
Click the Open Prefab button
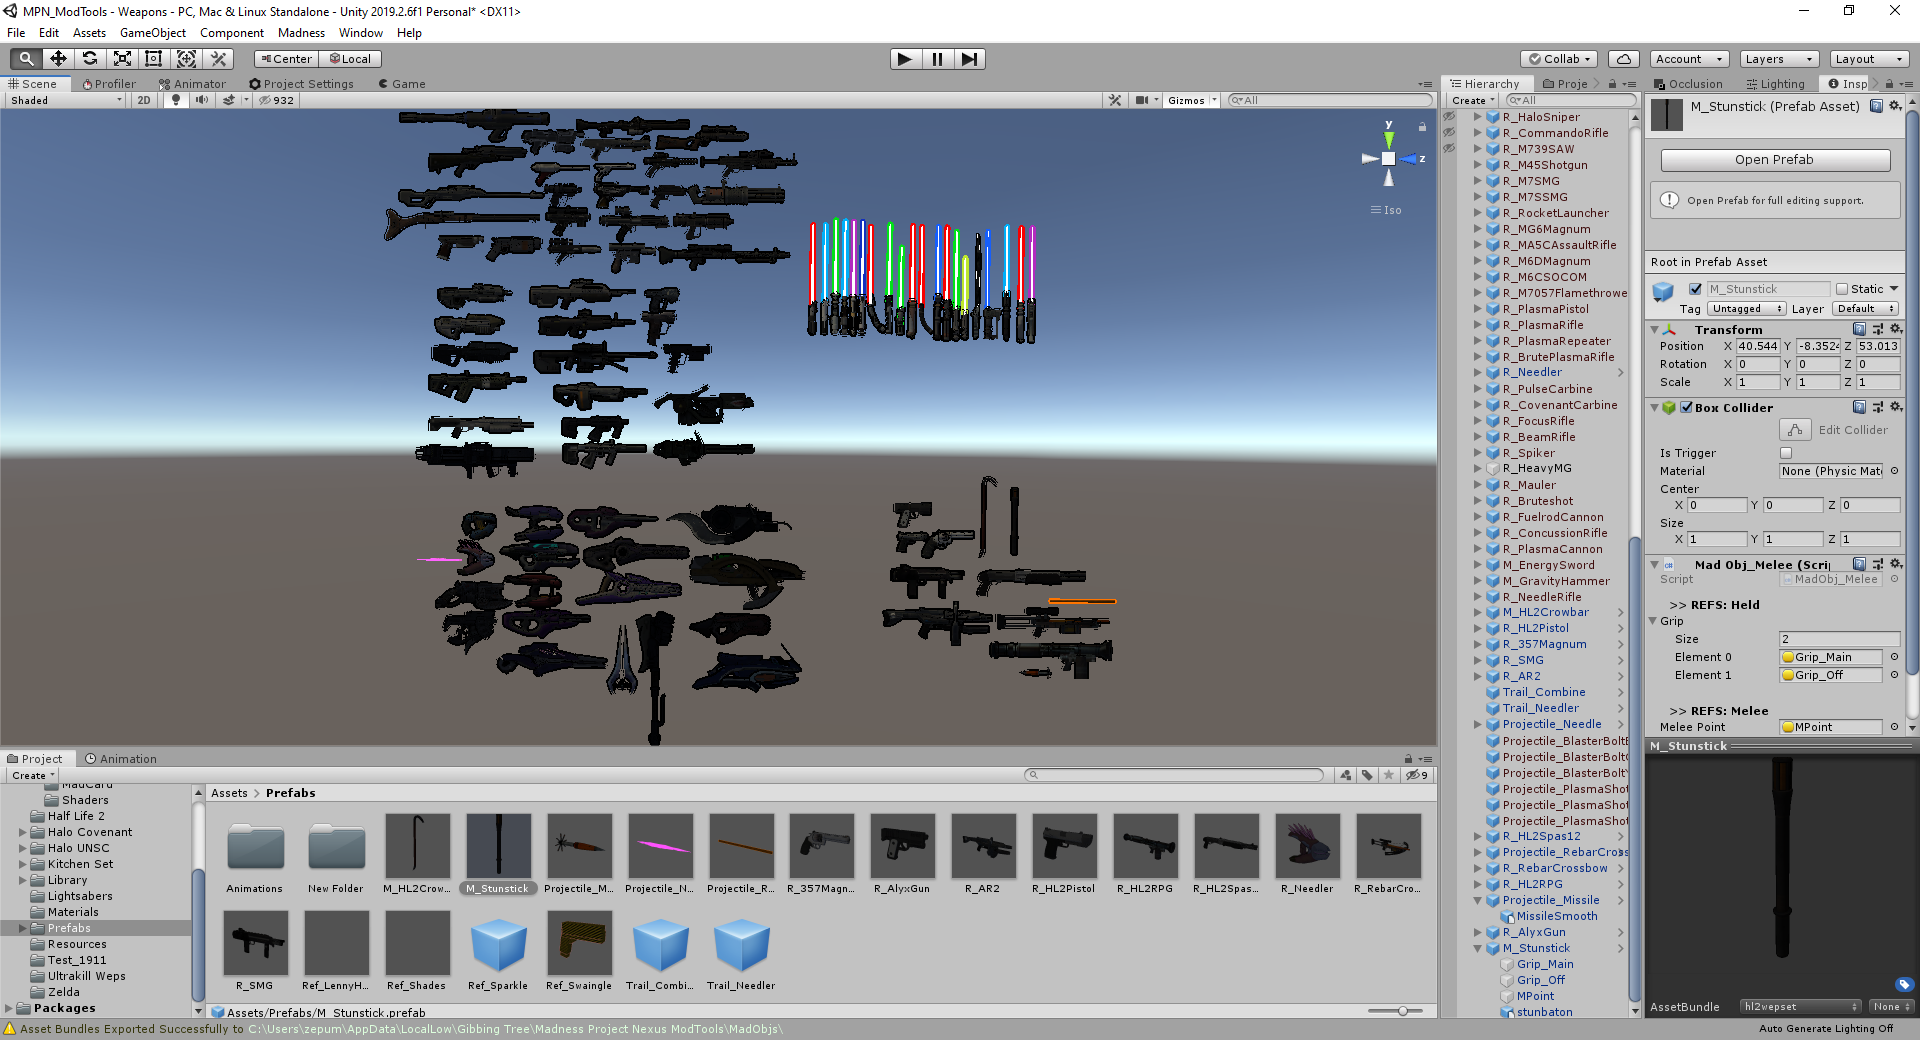[1774, 159]
